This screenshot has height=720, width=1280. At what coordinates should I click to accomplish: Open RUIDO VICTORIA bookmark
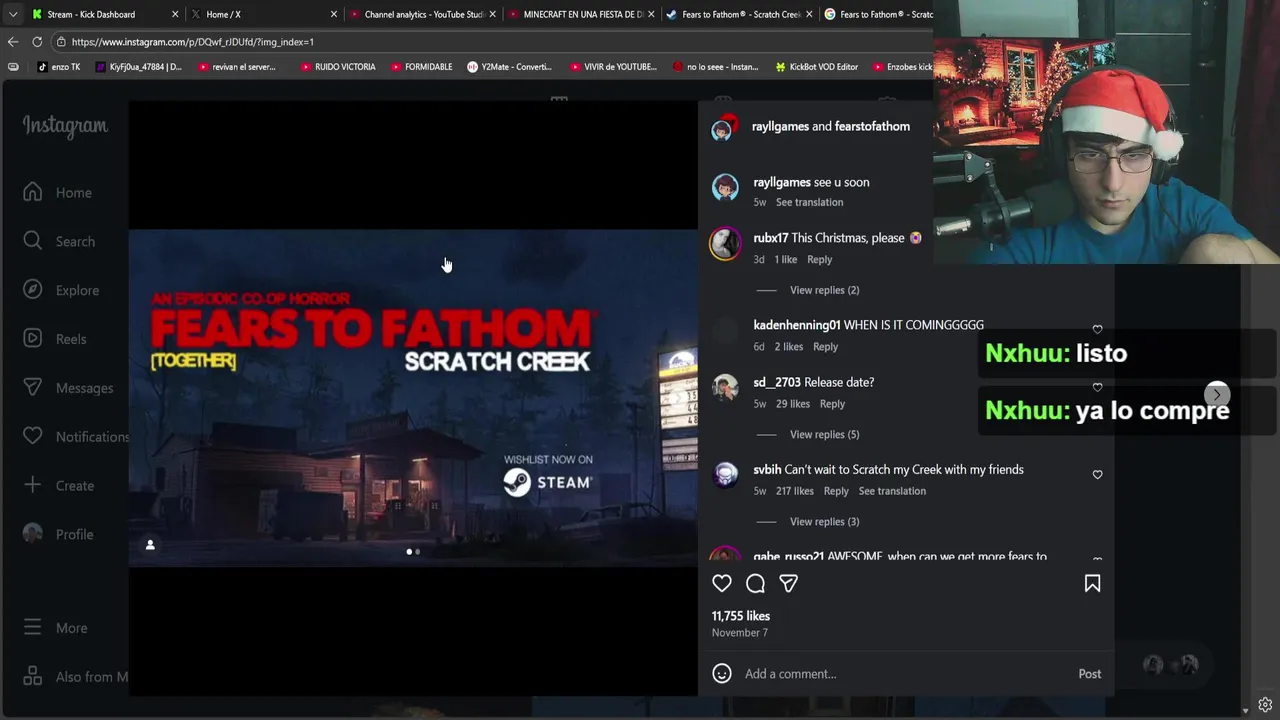[x=337, y=67]
